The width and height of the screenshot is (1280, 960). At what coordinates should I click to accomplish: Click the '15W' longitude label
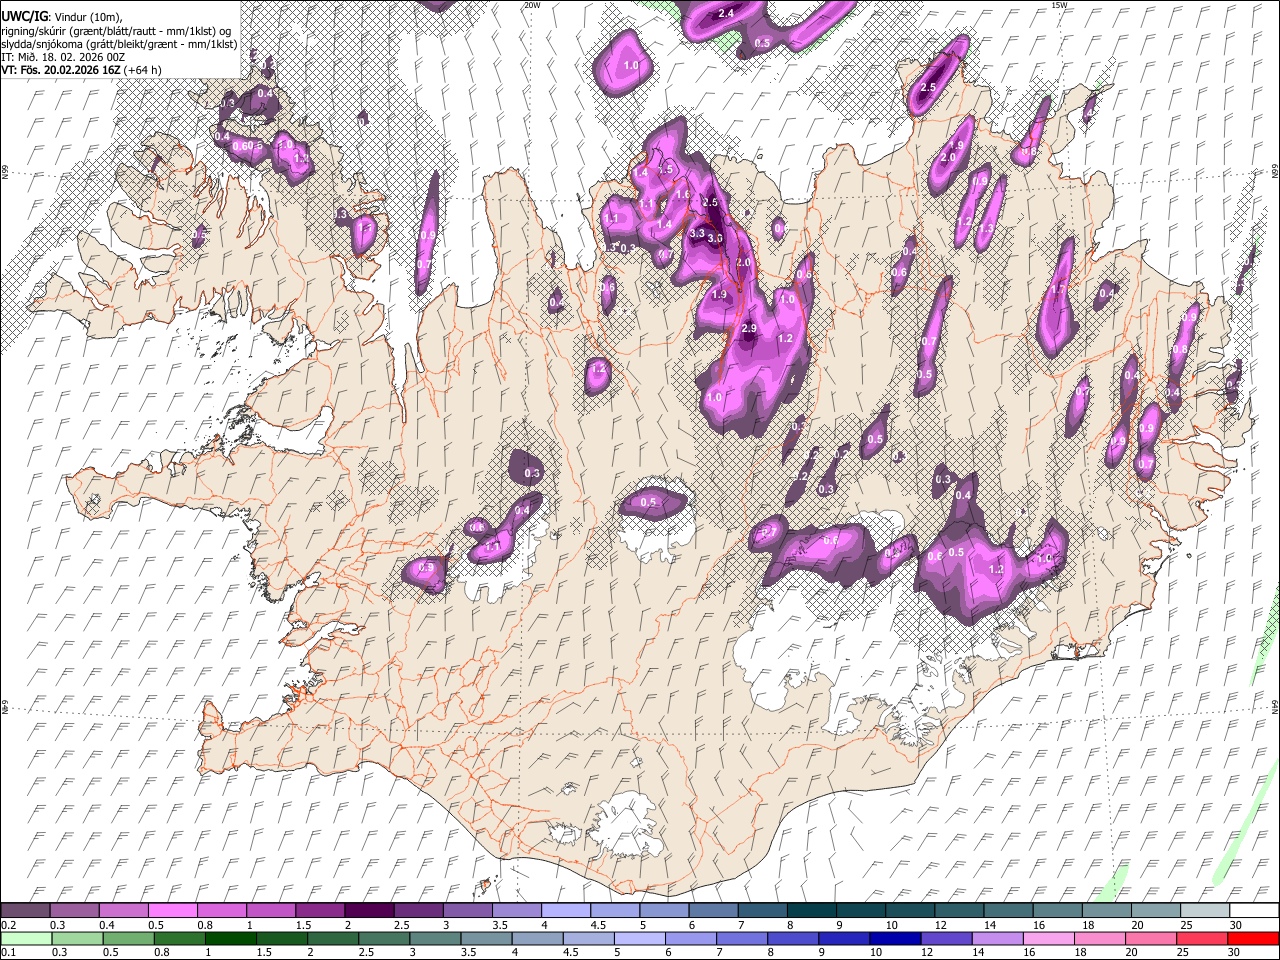click(x=1059, y=5)
